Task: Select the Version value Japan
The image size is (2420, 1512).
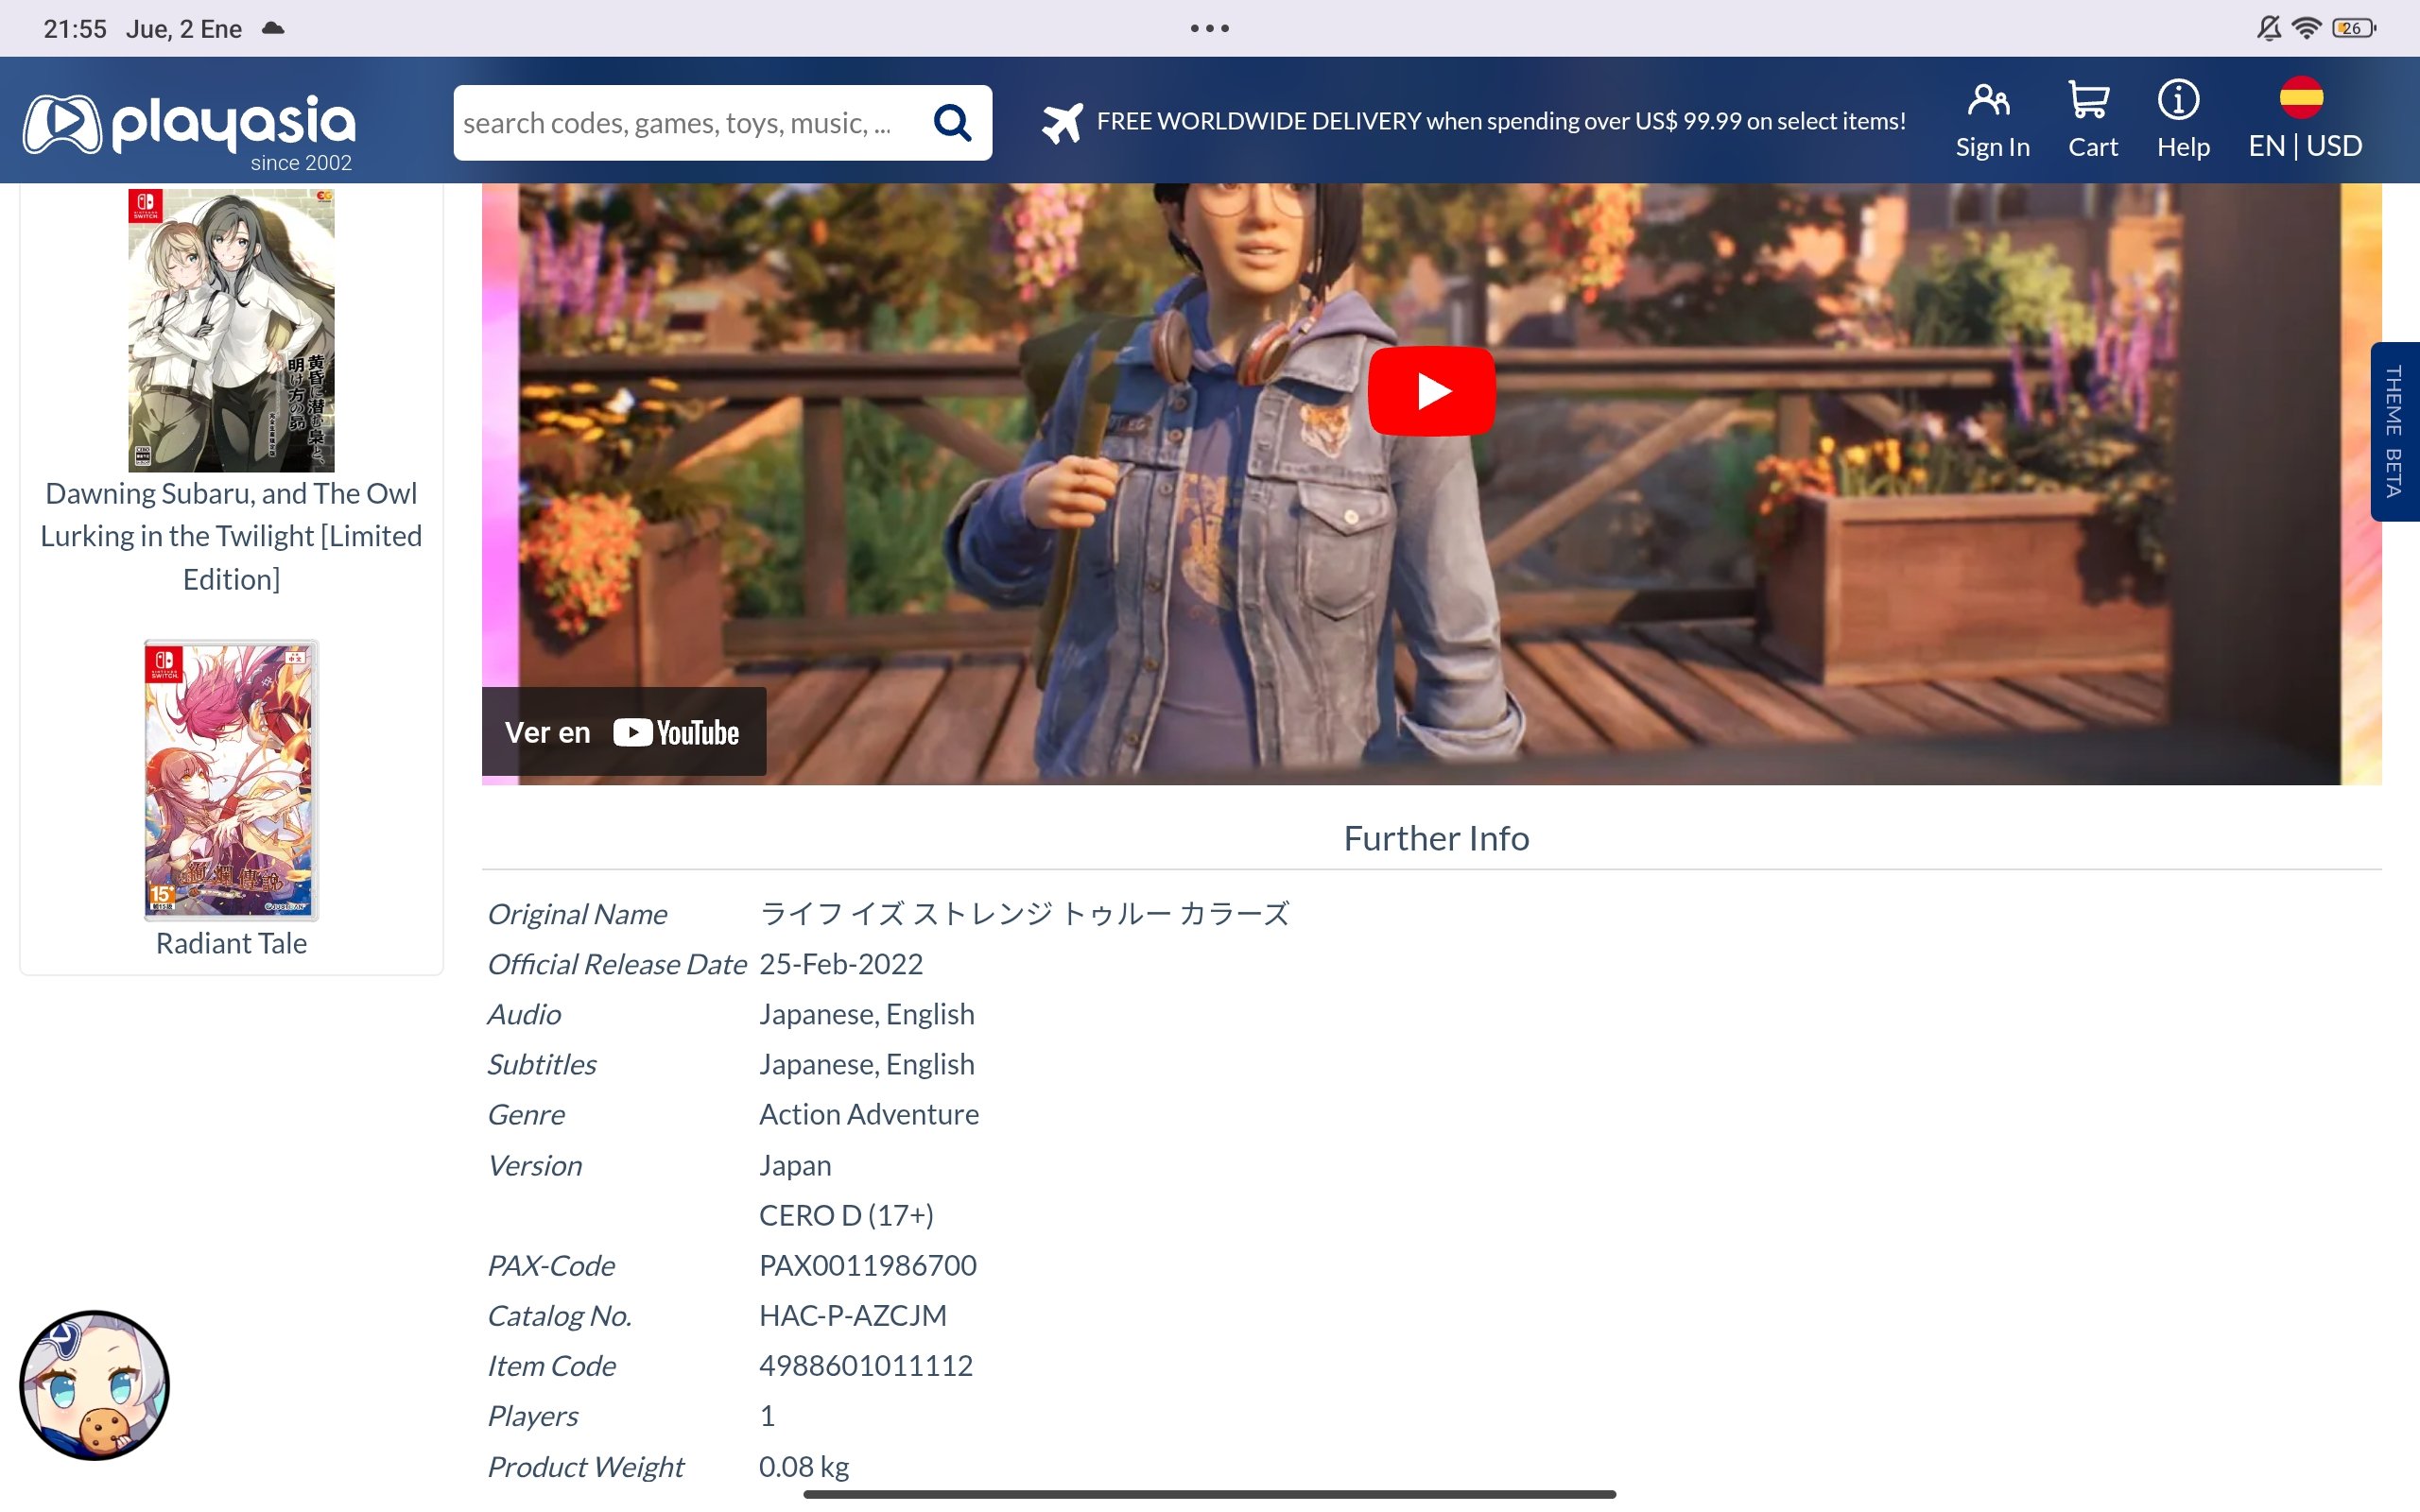Action: (x=795, y=1165)
